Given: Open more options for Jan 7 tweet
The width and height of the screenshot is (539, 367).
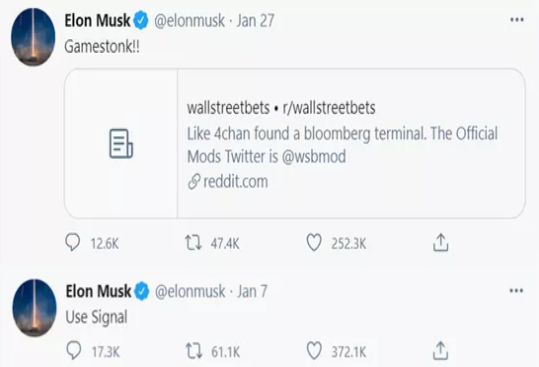Looking at the screenshot, I should [516, 291].
